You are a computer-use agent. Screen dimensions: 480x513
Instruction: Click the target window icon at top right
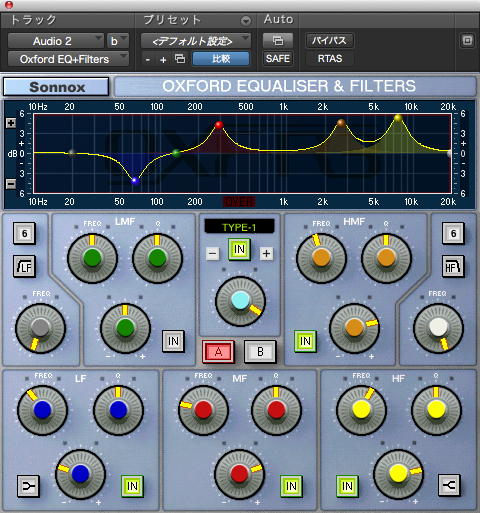click(467, 41)
